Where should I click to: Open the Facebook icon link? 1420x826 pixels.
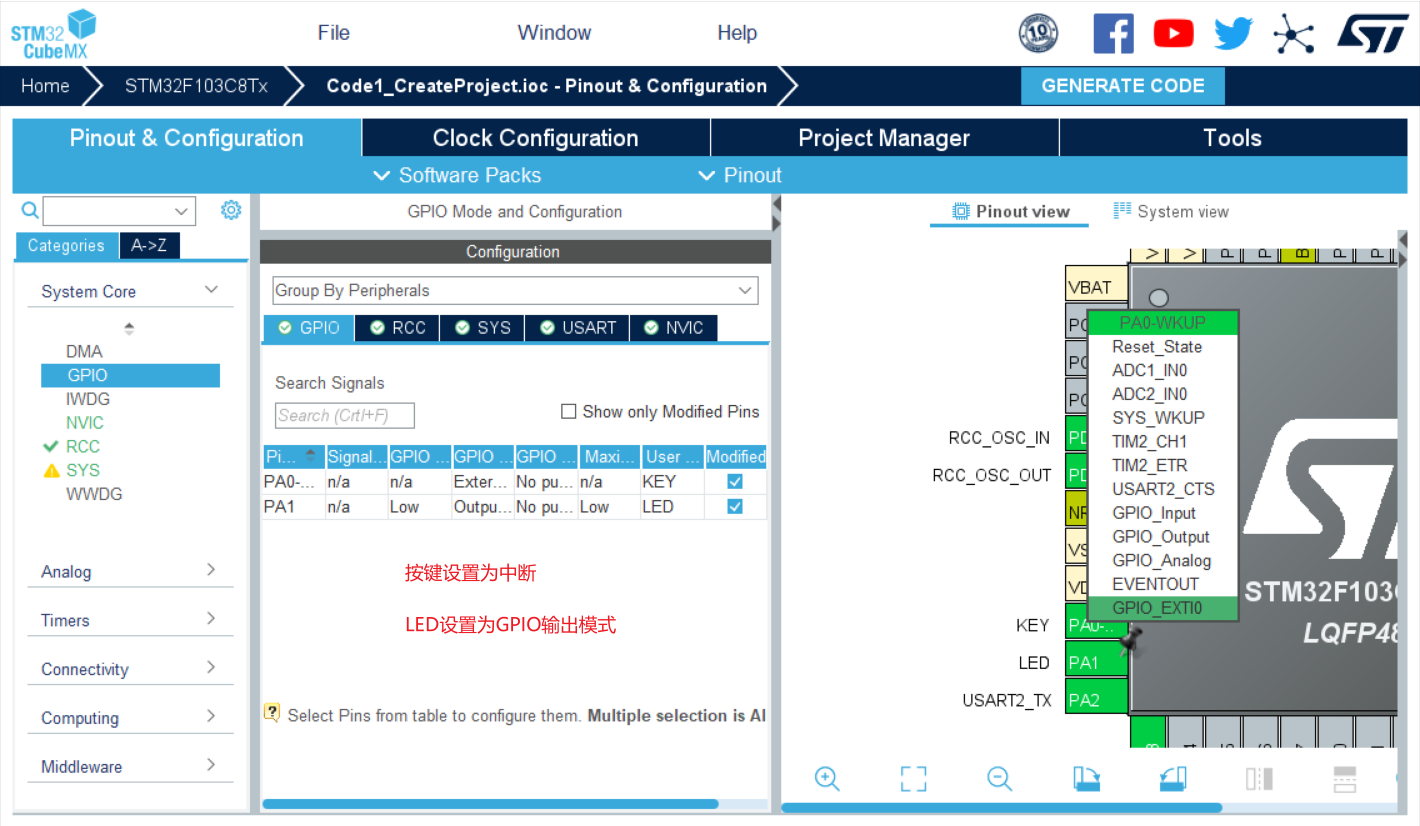tap(1113, 33)
